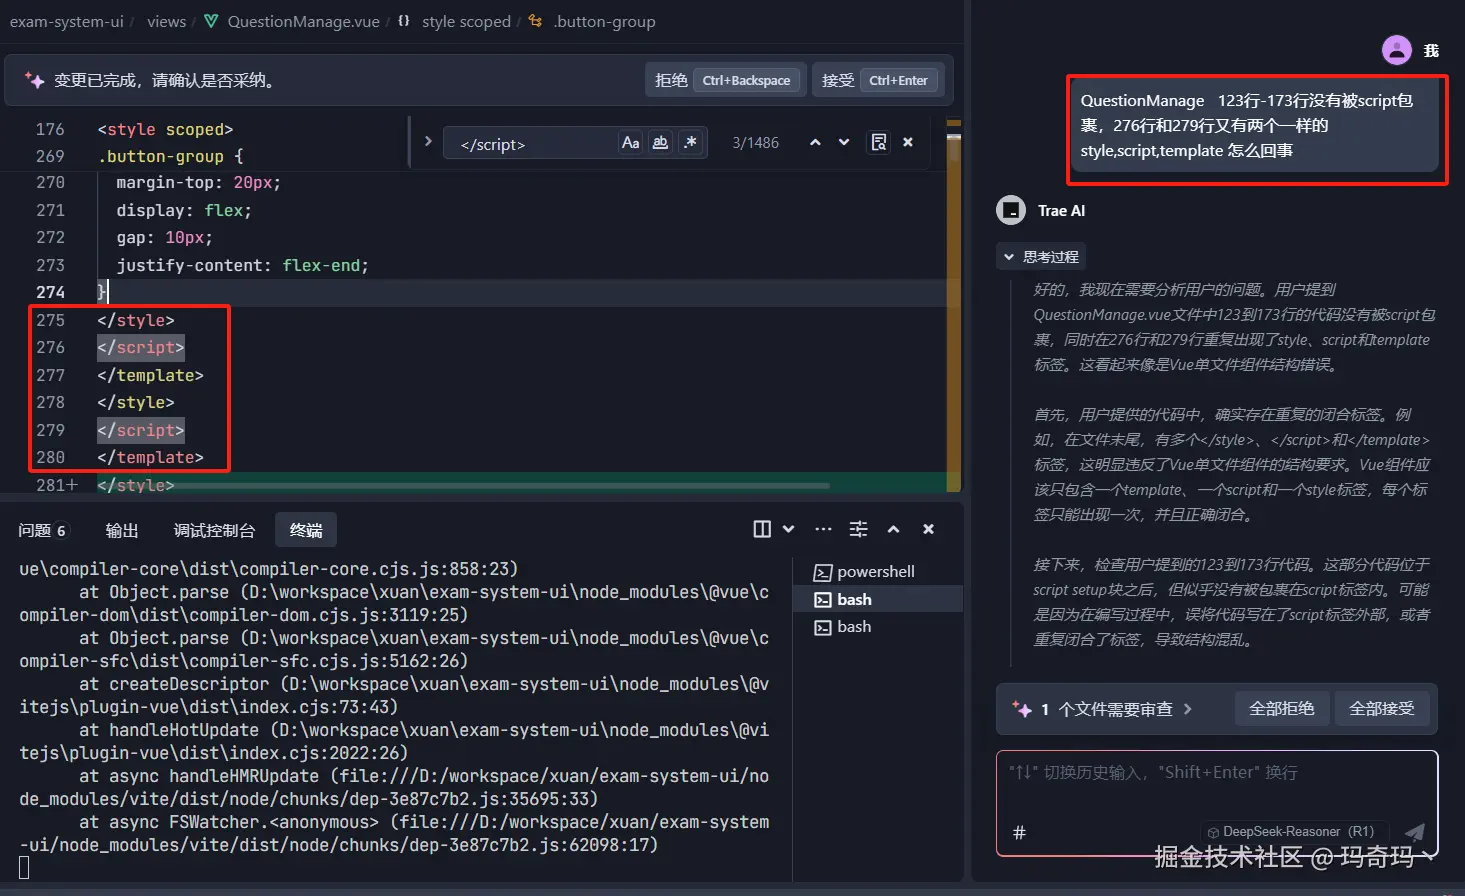Toggle Match Case in find widget
Viewport: 1465px width, 896px height.
click(630, 143)
